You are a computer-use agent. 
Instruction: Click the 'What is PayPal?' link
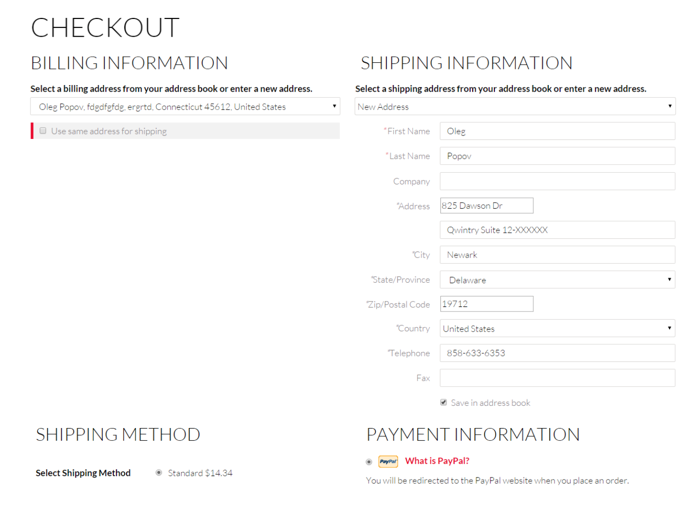[437, 462]
